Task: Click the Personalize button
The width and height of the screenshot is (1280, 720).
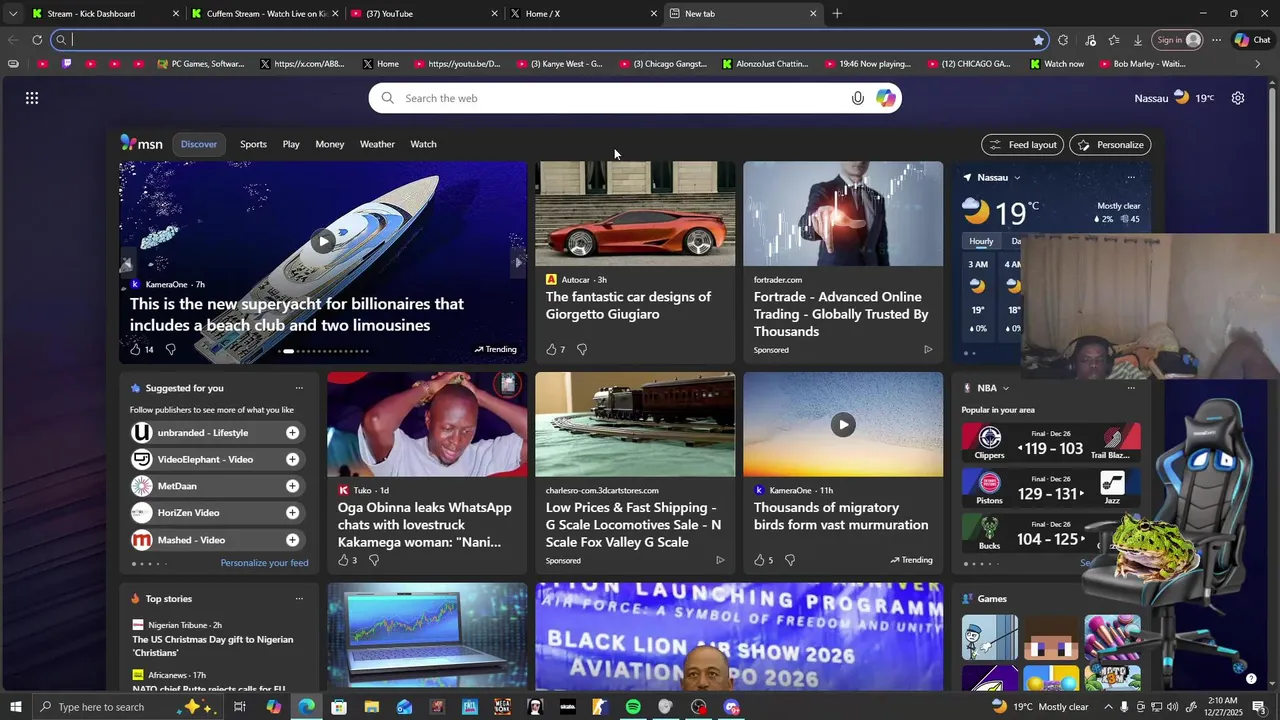Action: tap(1110, 145)
